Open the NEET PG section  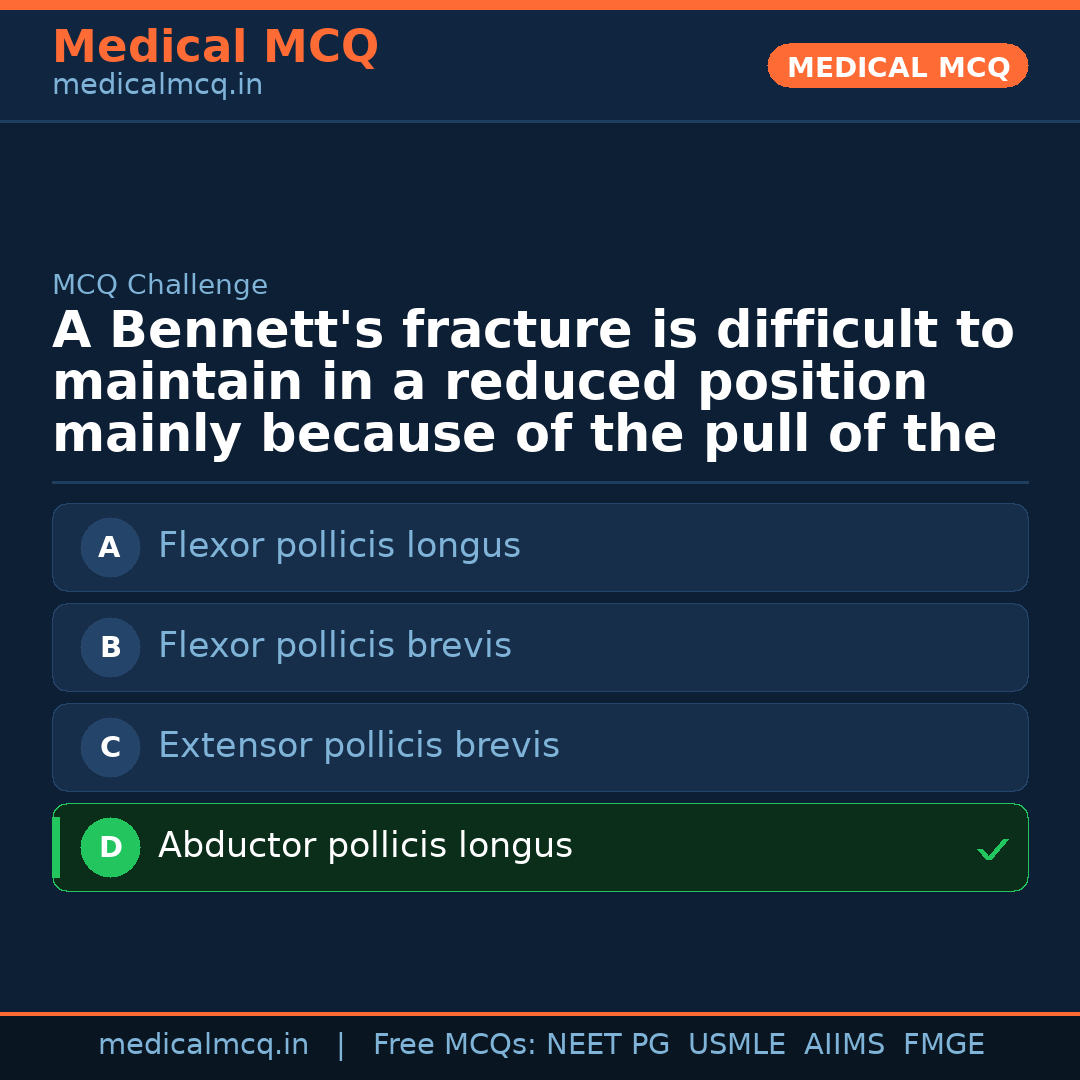(607, 1043)
